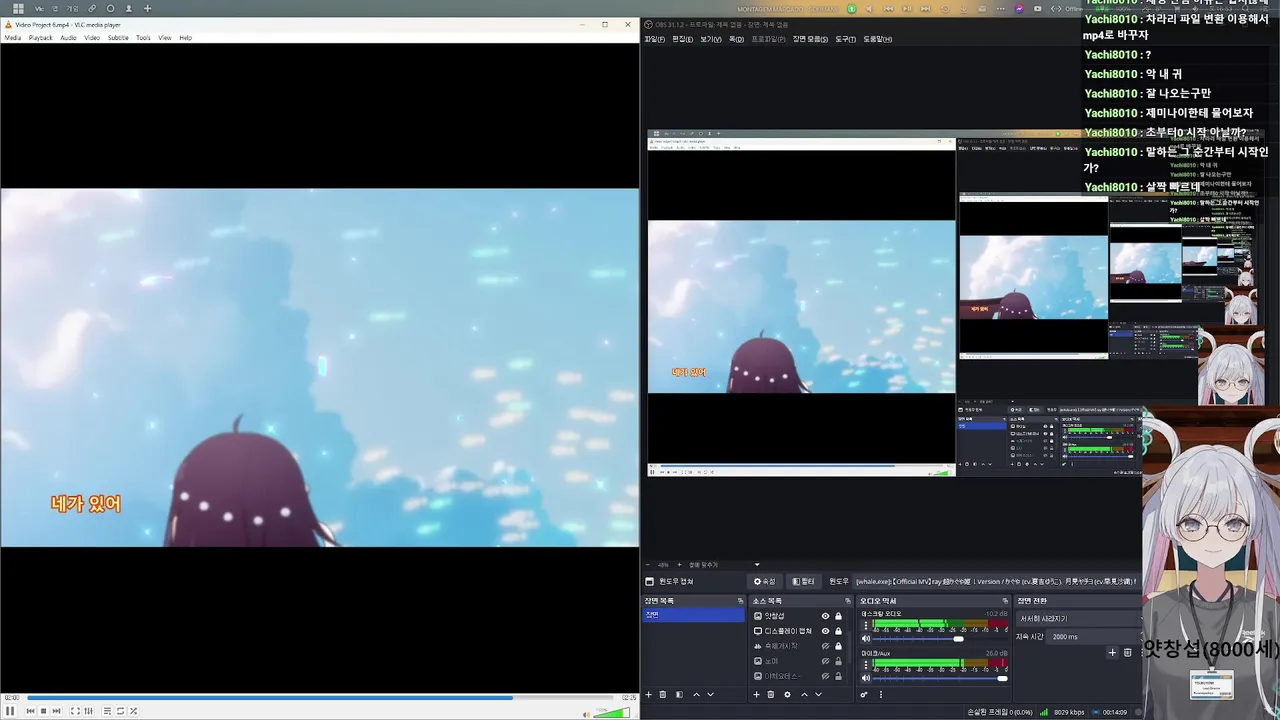Image resolution: width=1280 pixels, height=720 pixels.
Task: Add a new scene in OBS
Action: coord(648,695)
